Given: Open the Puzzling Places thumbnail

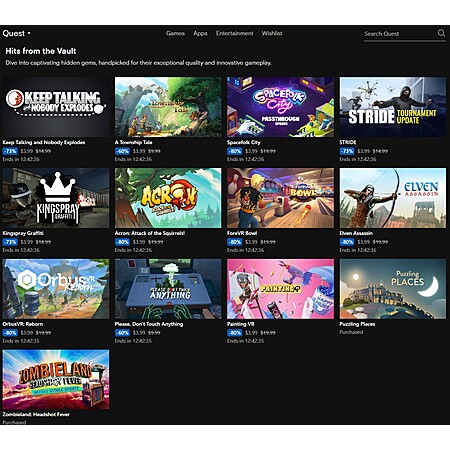Looking at the screenshot, I should [x=393, y=289].
